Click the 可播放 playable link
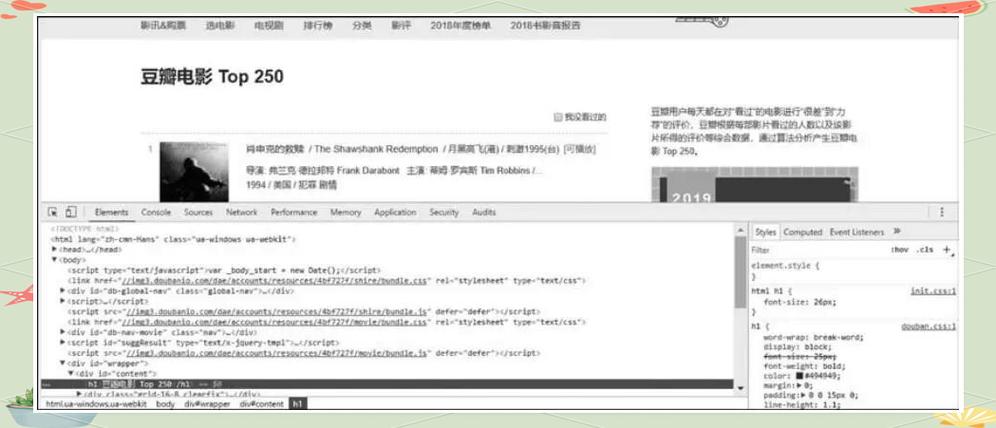This screenshot has width=996, height=428. (580, 149)
